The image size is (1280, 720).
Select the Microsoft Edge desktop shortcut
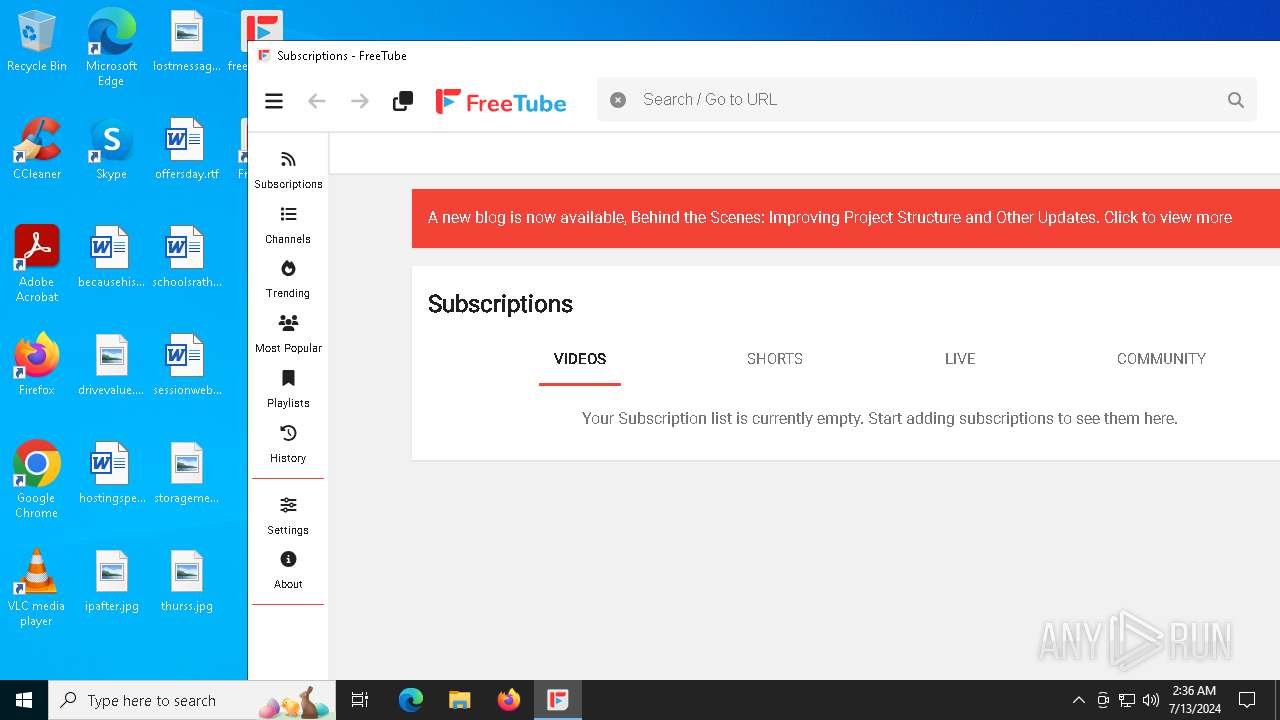pyautogui.click(x=111, y=47)
